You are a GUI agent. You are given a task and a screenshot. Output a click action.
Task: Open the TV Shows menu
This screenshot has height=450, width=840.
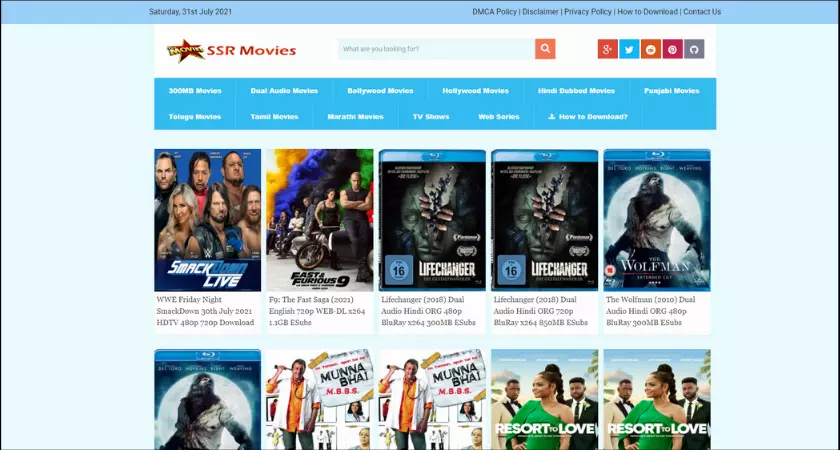(x=431, y=116)
